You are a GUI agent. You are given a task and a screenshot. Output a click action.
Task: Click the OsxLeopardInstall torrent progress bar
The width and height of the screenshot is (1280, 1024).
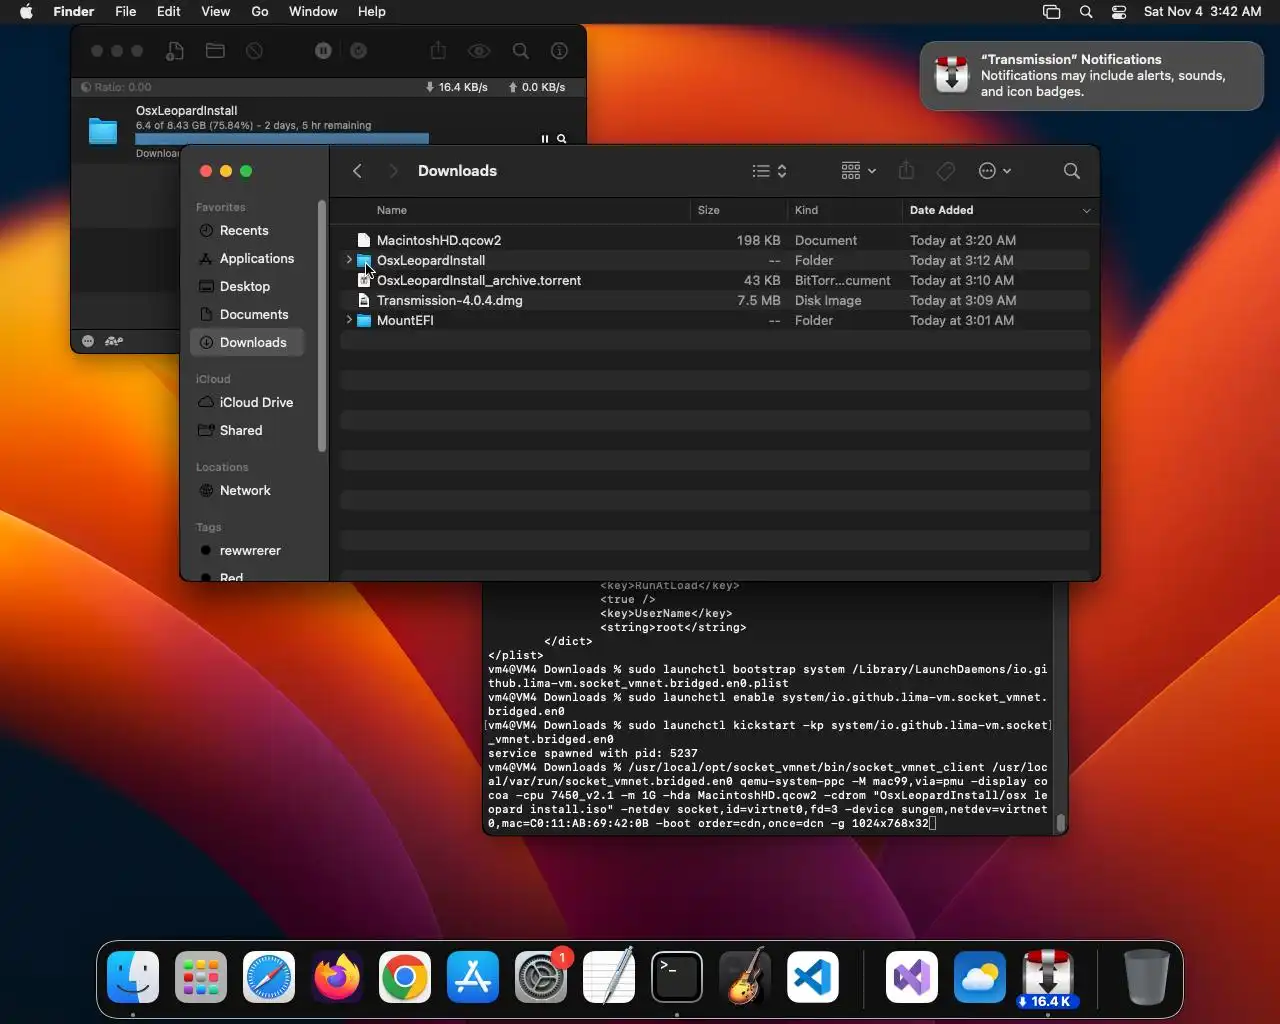(282, 138)
